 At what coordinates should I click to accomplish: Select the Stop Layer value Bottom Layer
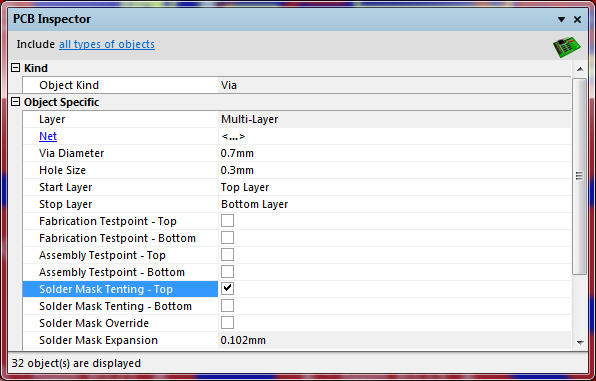(395, 204)
